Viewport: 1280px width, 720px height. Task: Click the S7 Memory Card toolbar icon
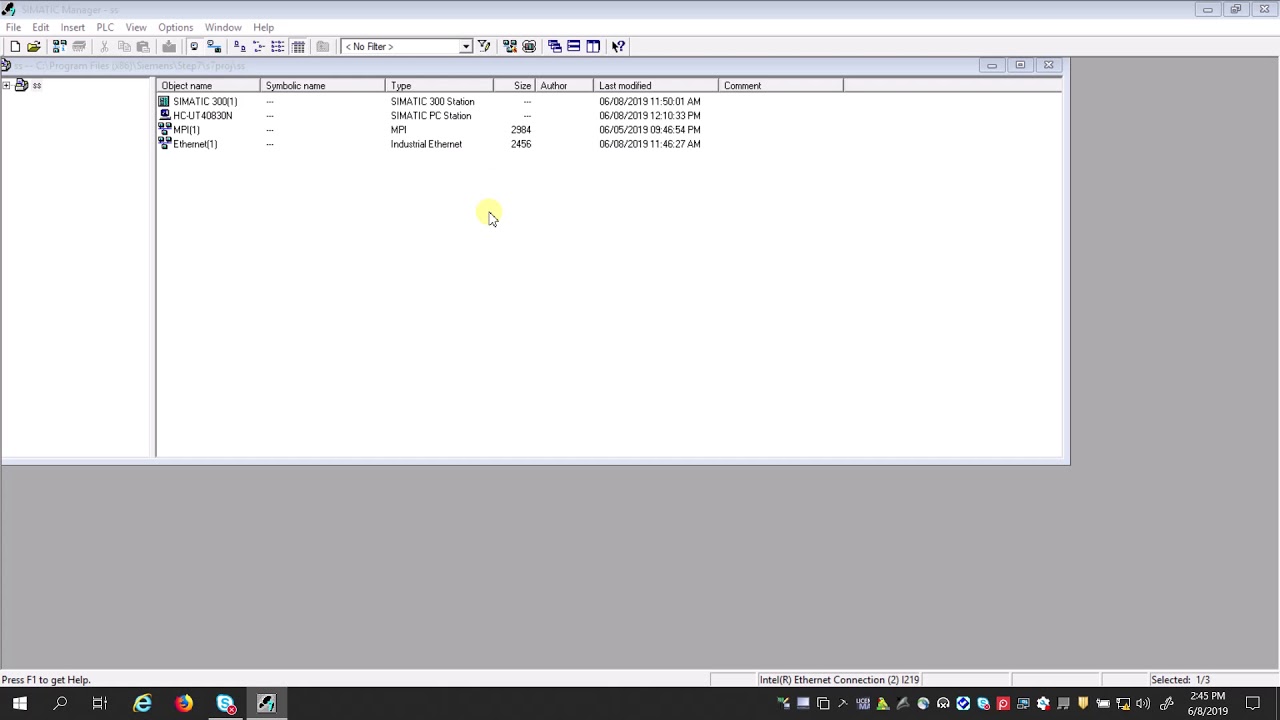tap(79, 46)
